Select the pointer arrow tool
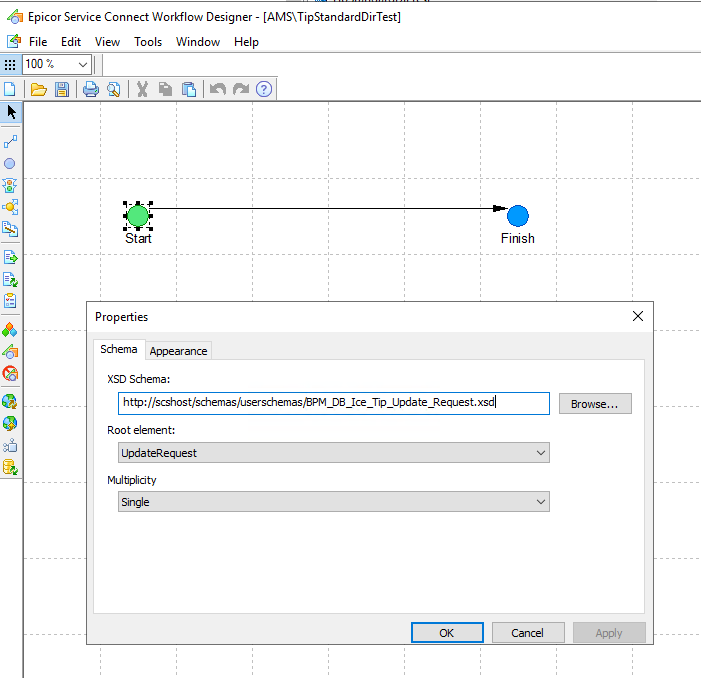The height and width of the screenshot is (678, 701). coord(11,112)
